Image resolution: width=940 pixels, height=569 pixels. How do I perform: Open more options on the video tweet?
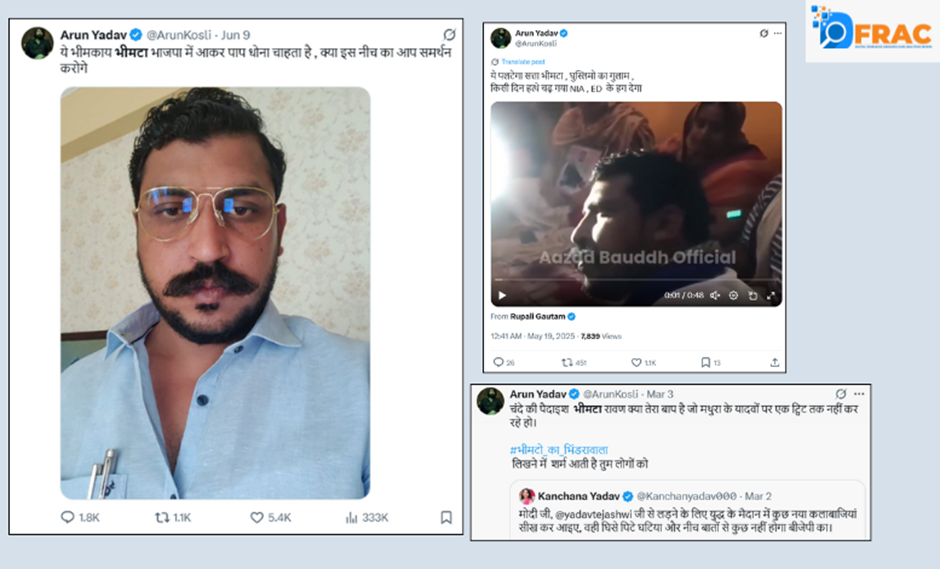pyautogui.click(x=778, y=33)
